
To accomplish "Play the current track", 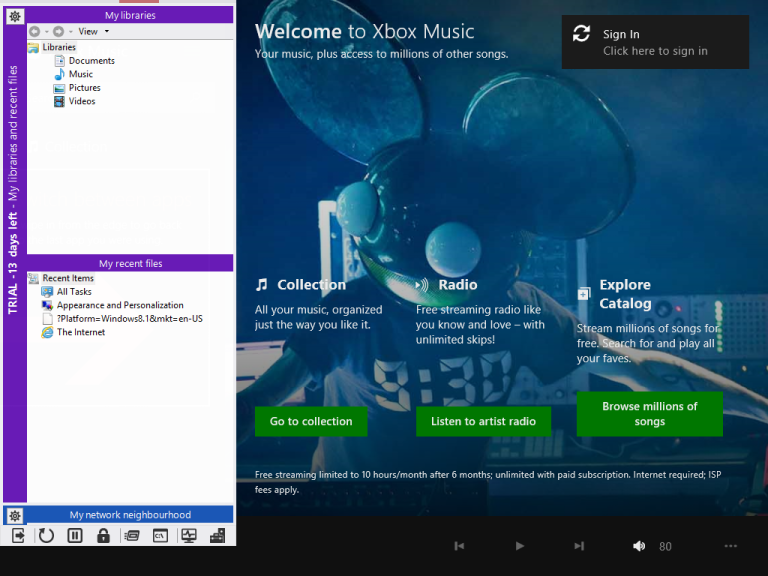I will pyautogui.click(x=520, y=546).
